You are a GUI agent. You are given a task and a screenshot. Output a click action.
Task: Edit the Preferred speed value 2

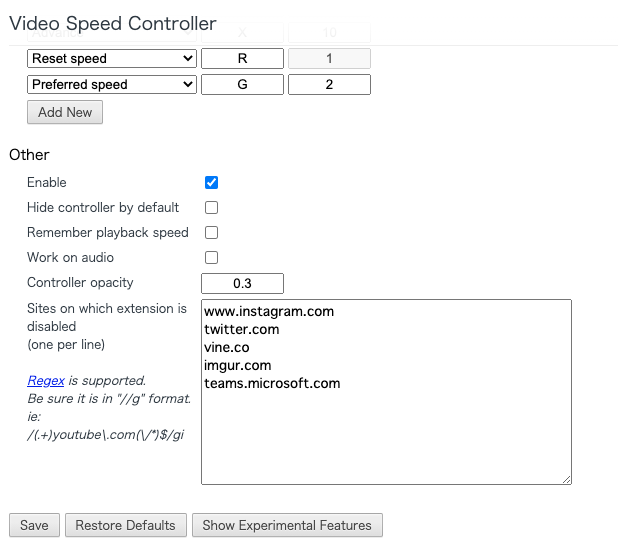click(x=329, y=84)
